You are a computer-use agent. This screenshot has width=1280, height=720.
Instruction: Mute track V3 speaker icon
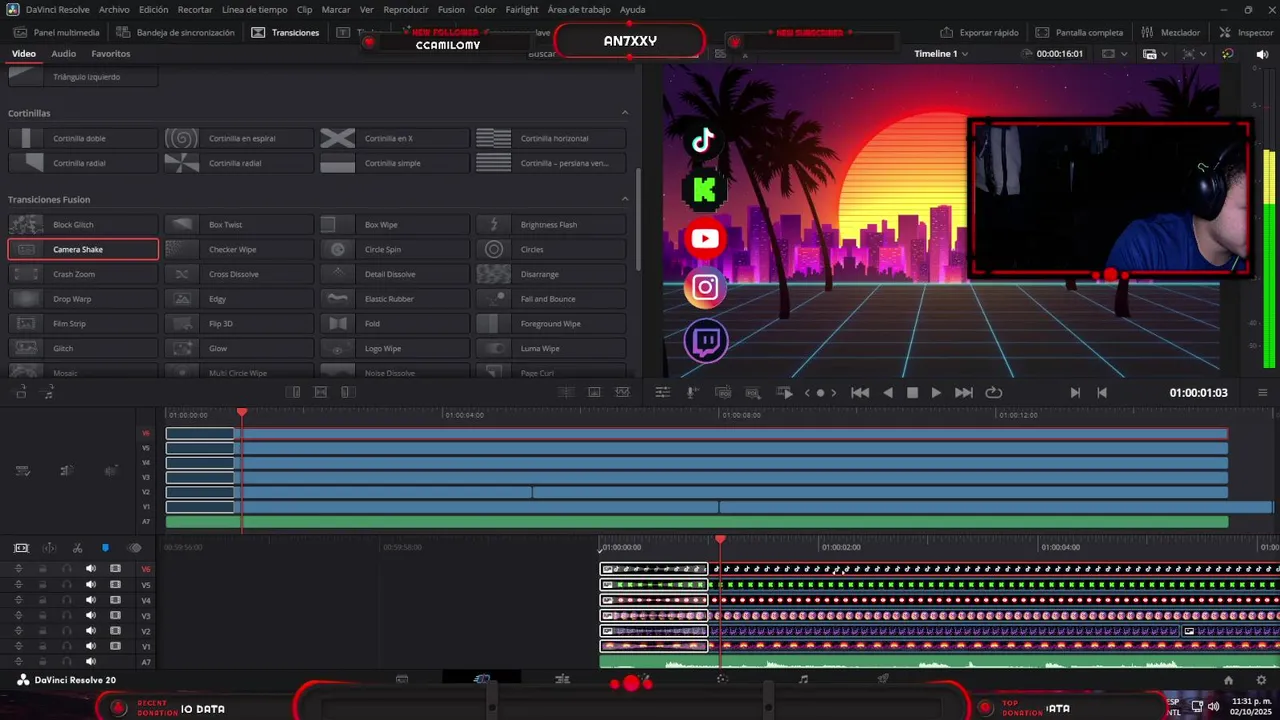91,616
